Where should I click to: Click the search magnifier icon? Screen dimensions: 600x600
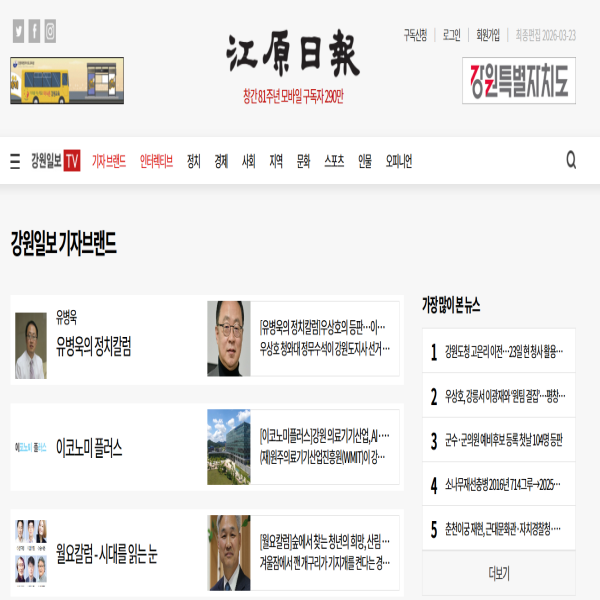click(571, 160)
